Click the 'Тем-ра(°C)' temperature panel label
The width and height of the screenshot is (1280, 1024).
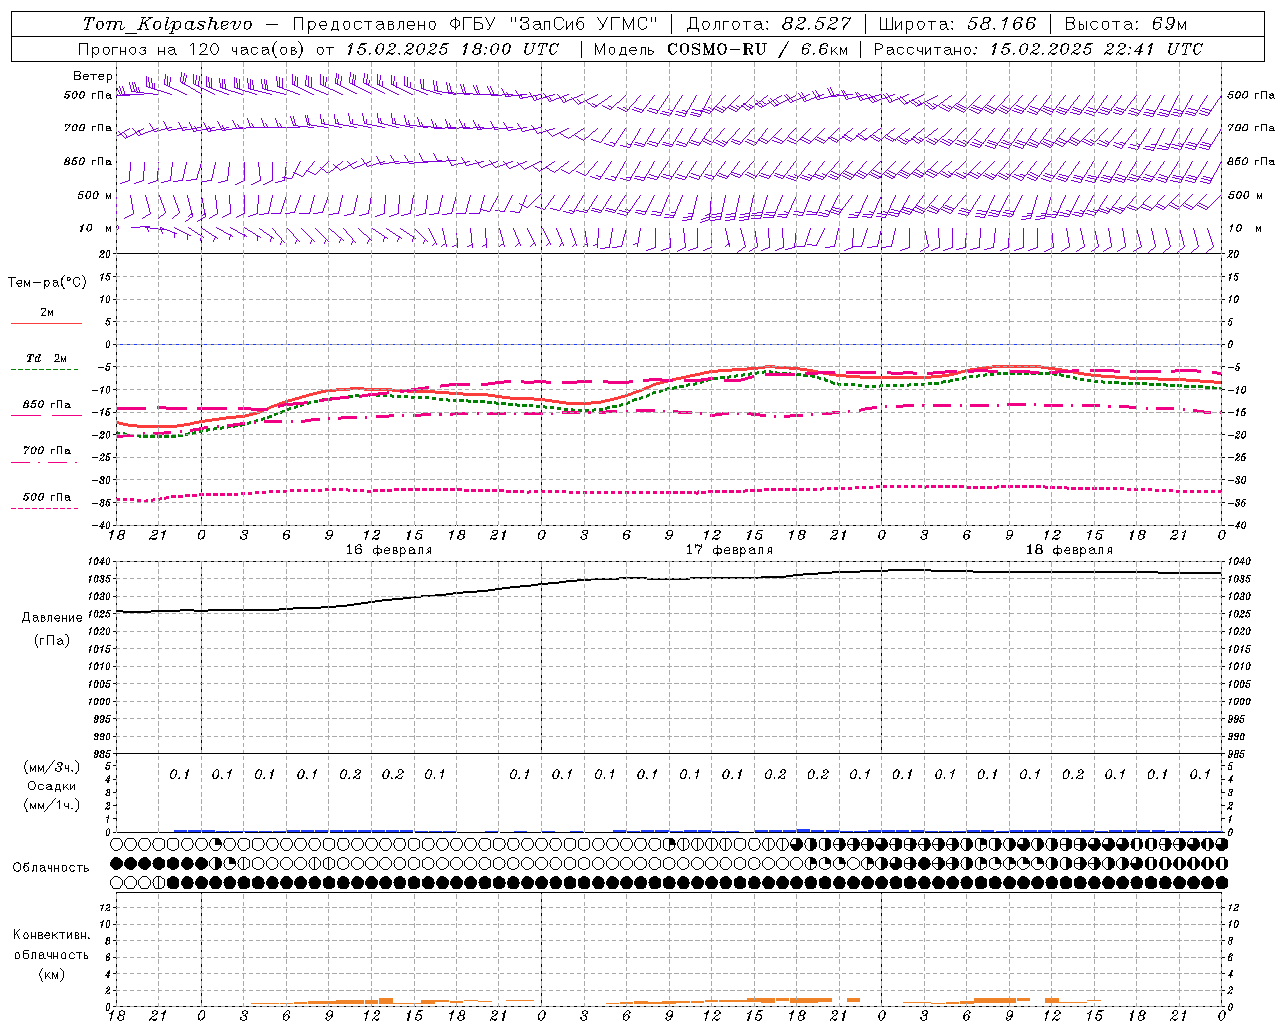coord(47,283)
